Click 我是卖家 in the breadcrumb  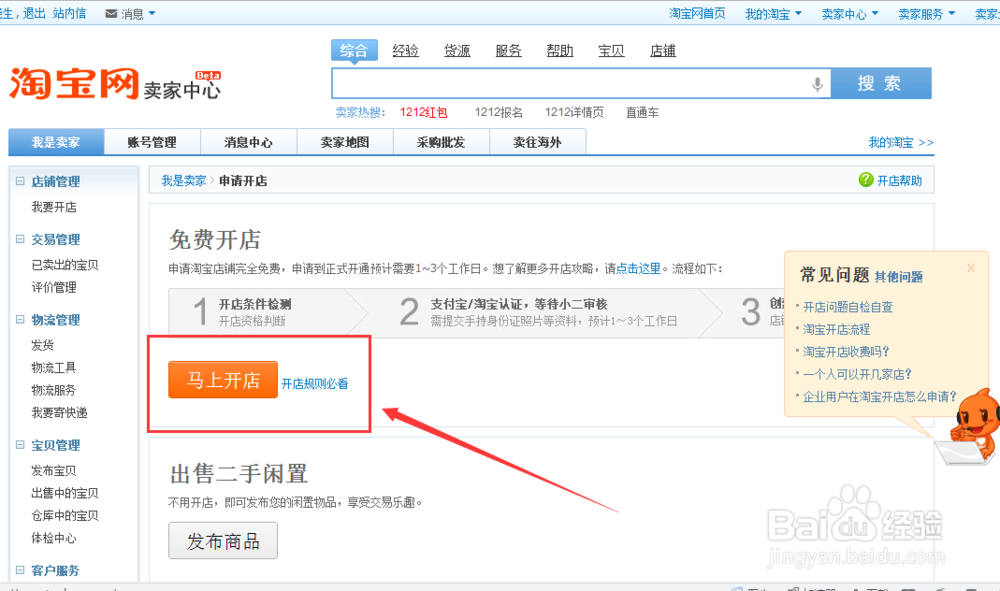tap(184, 180)
